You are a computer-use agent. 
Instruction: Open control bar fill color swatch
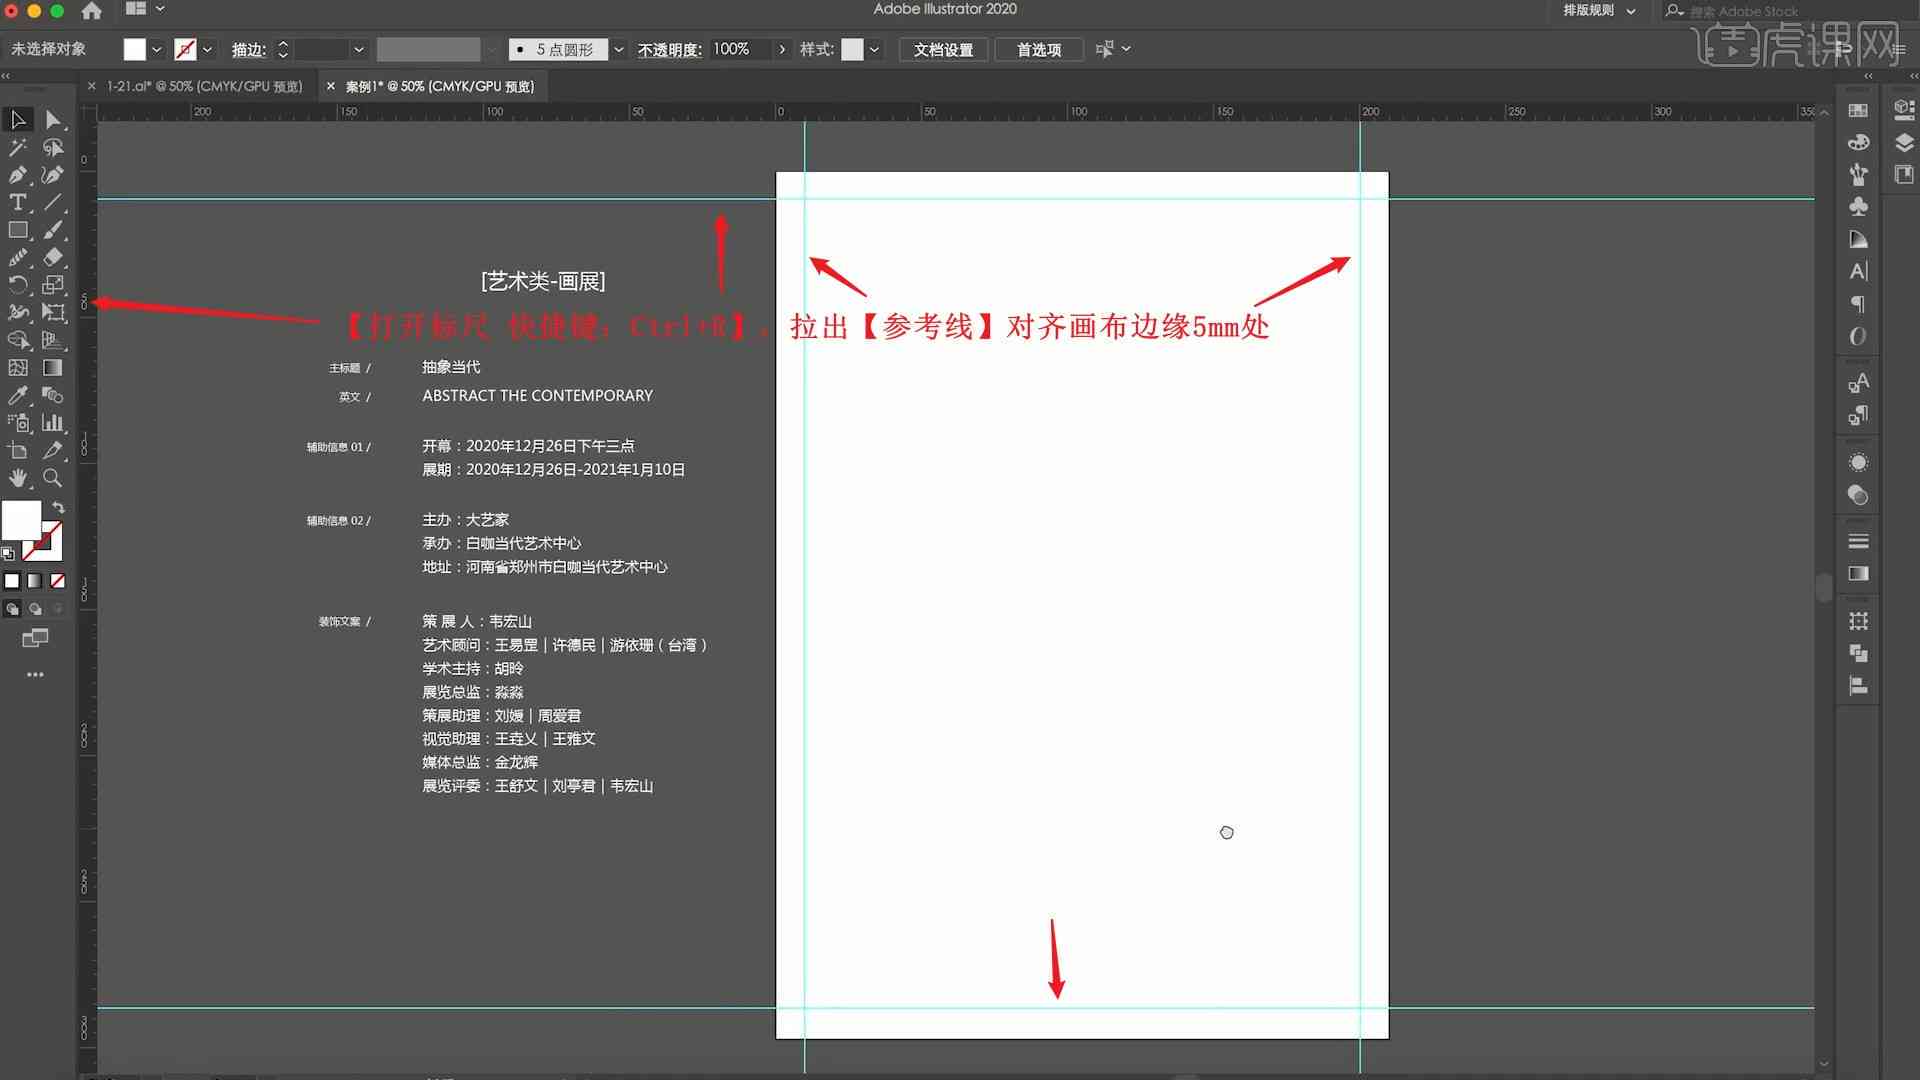(x=134, y=49)
